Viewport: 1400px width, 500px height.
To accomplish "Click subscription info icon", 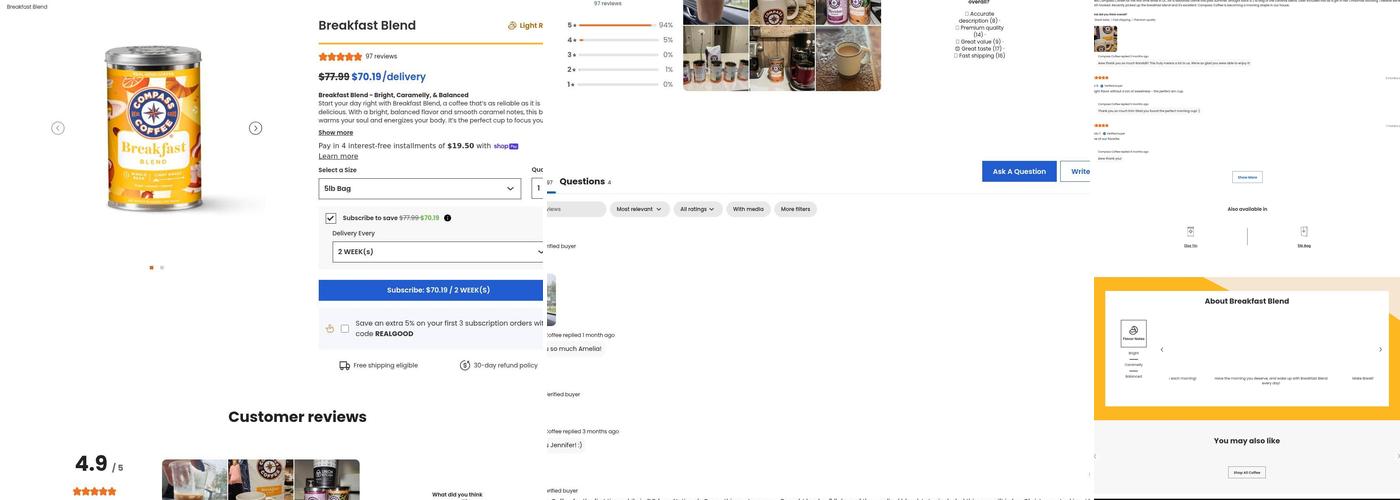I will tap(447, 218).
